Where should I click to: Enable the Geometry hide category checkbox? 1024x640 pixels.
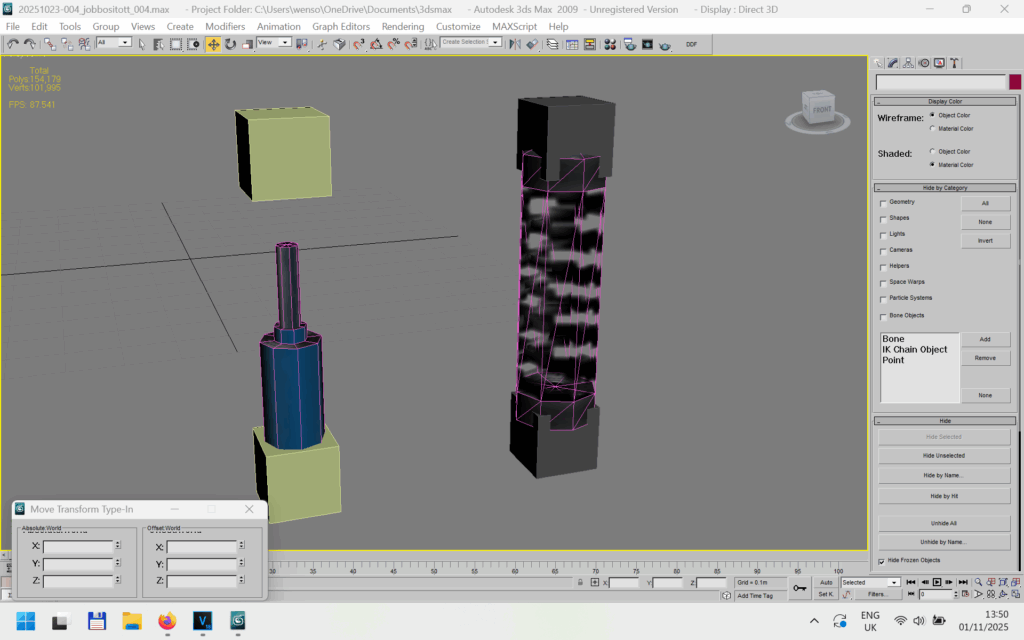pyautogui.click(x=883, y=203)
